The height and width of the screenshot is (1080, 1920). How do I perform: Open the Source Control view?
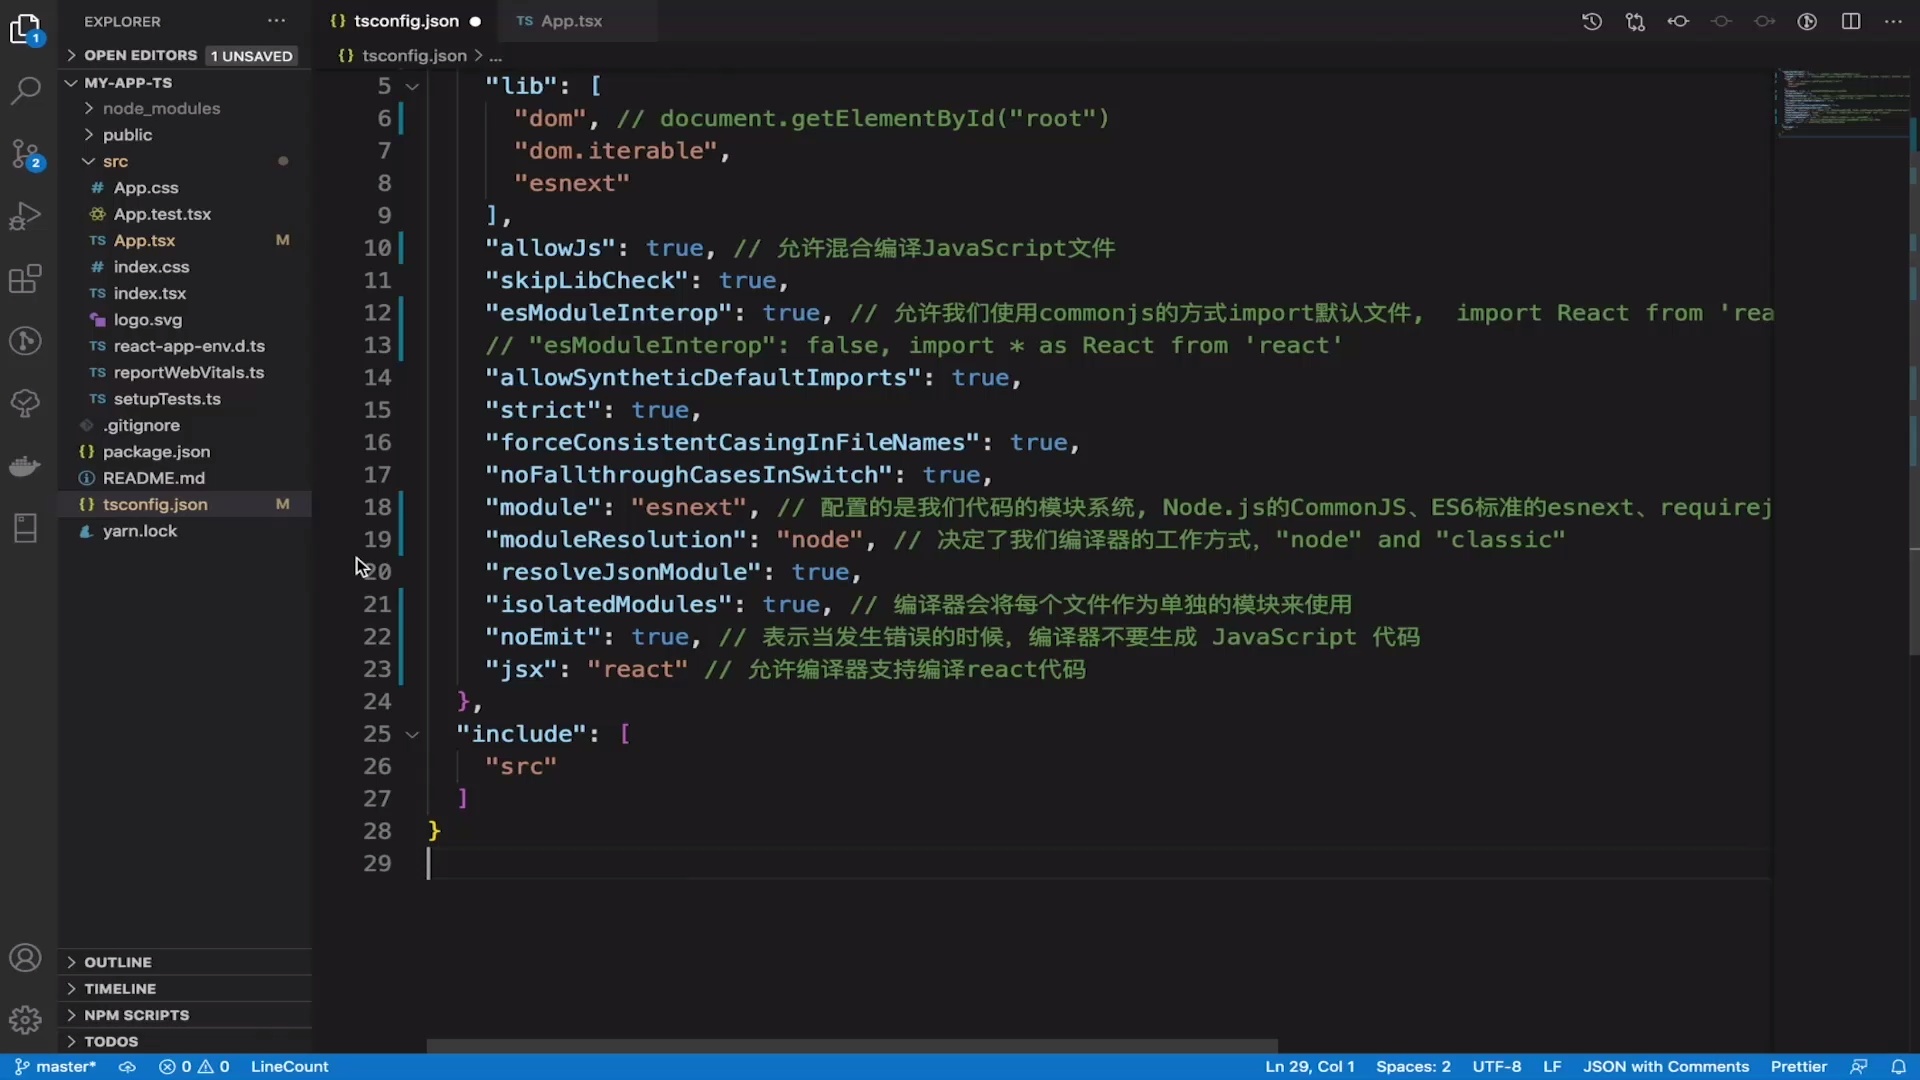[x=25, y=154]
